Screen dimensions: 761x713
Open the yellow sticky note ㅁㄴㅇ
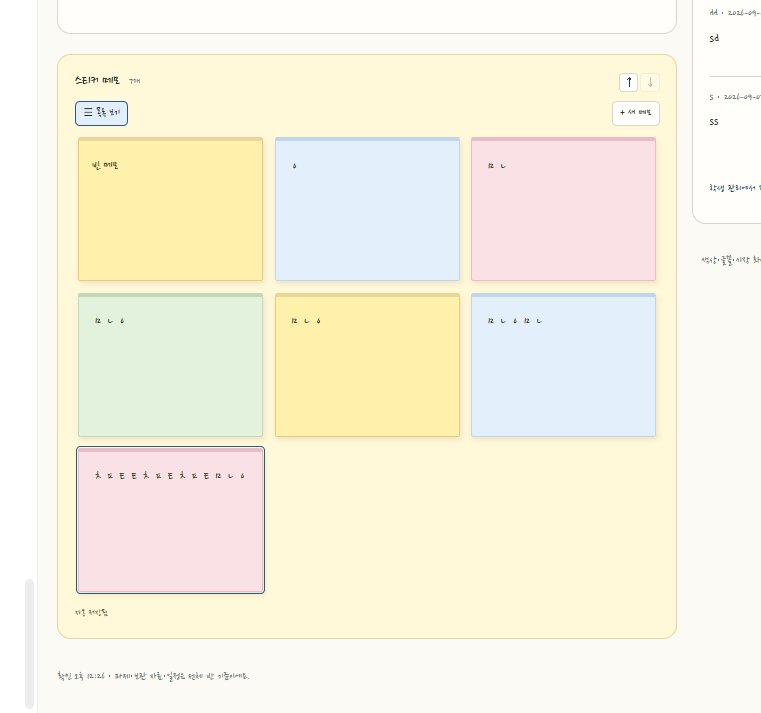pyautogui.click(x=367, y=365)
